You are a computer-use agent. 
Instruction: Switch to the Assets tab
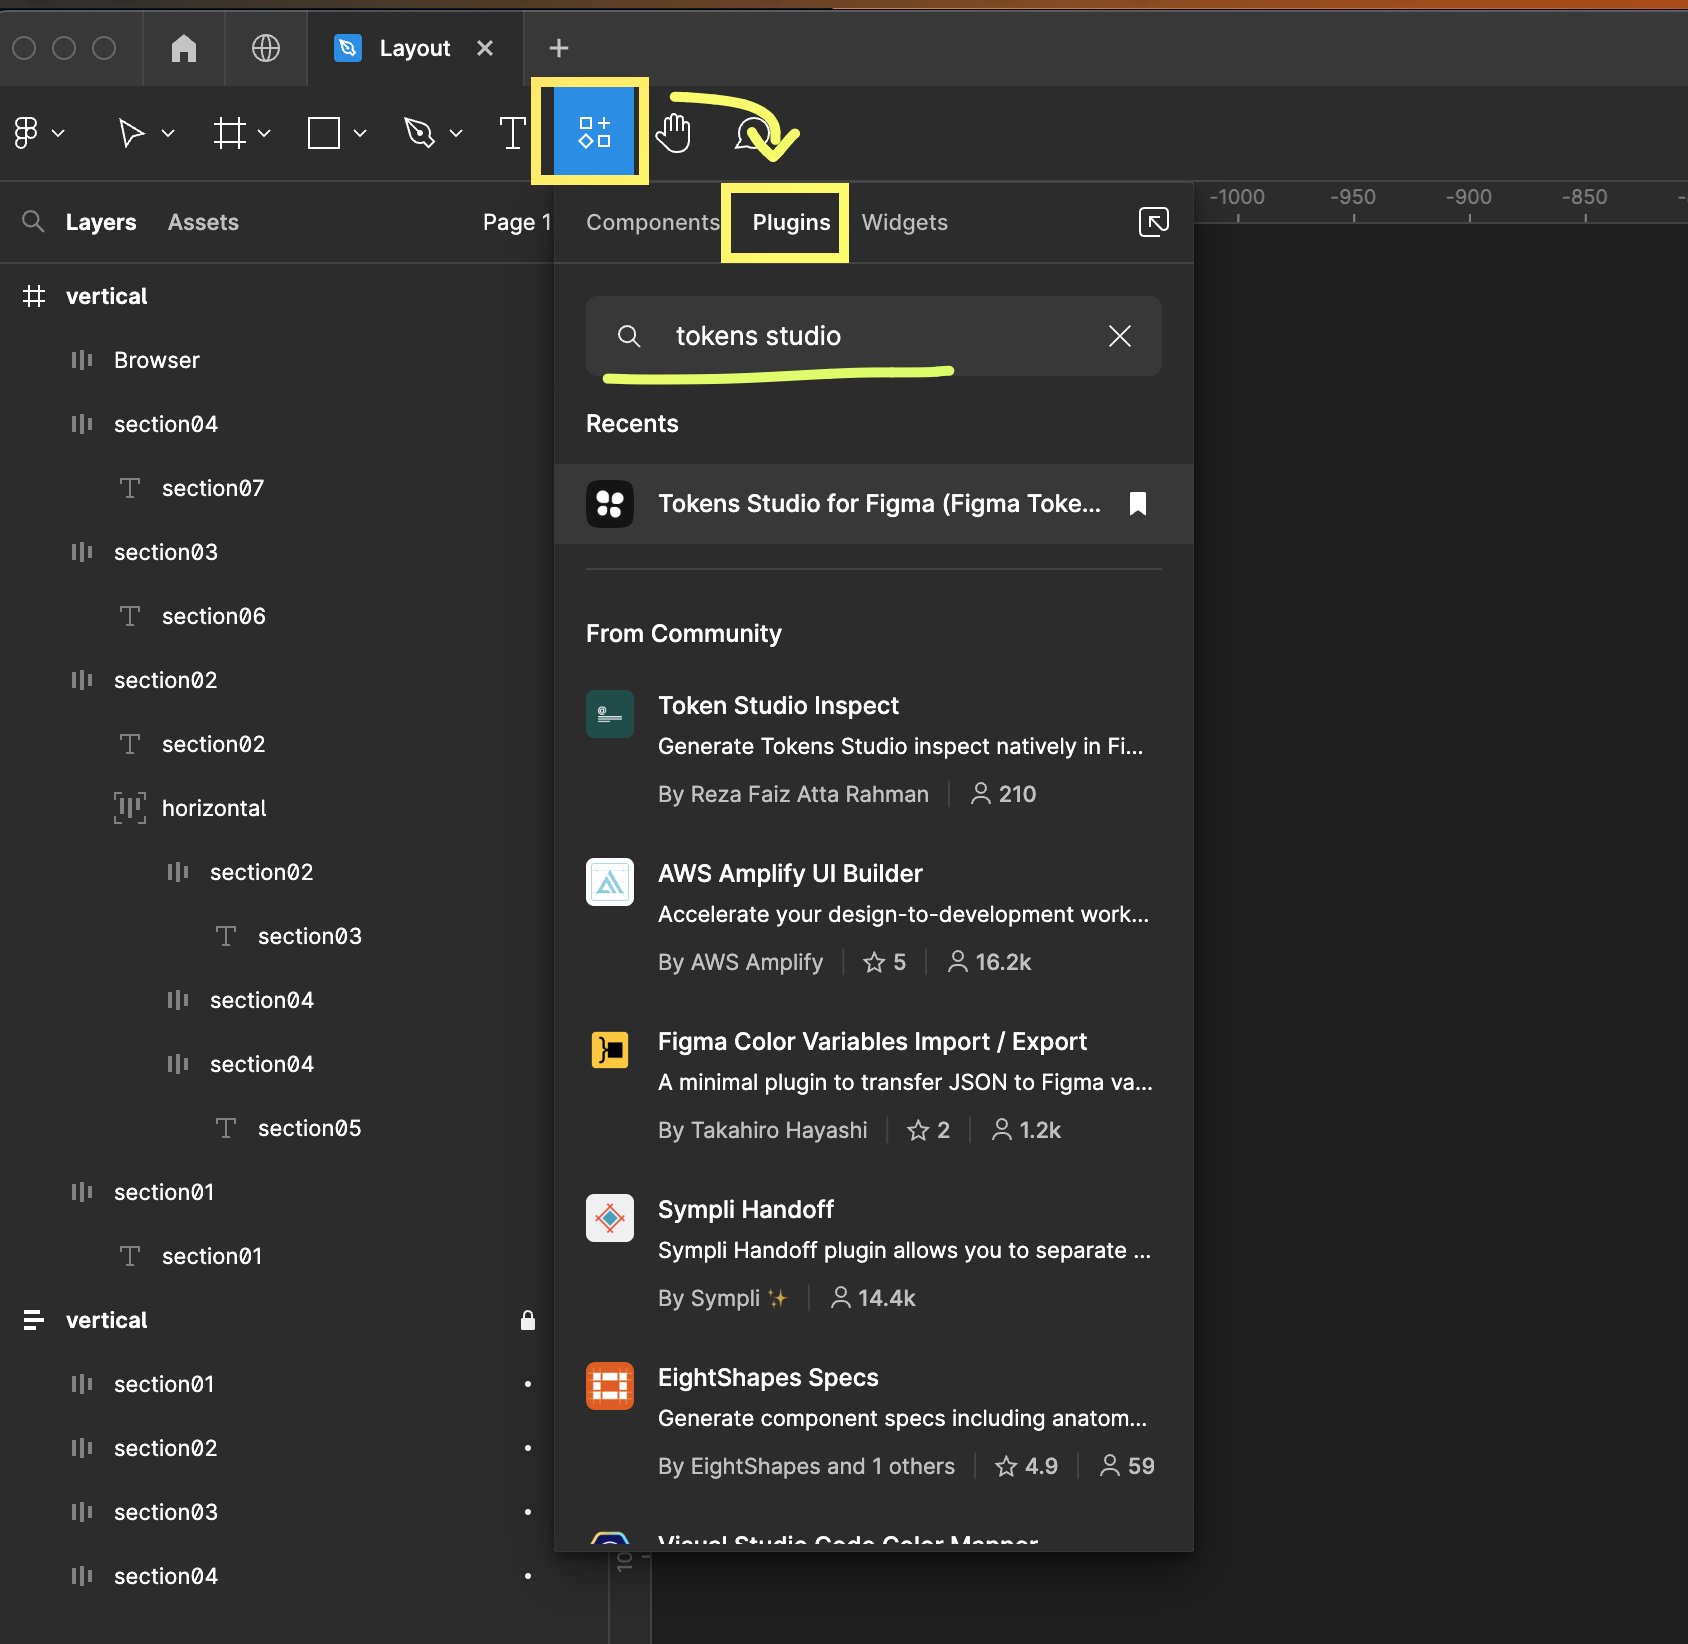(x=203, y=222)
